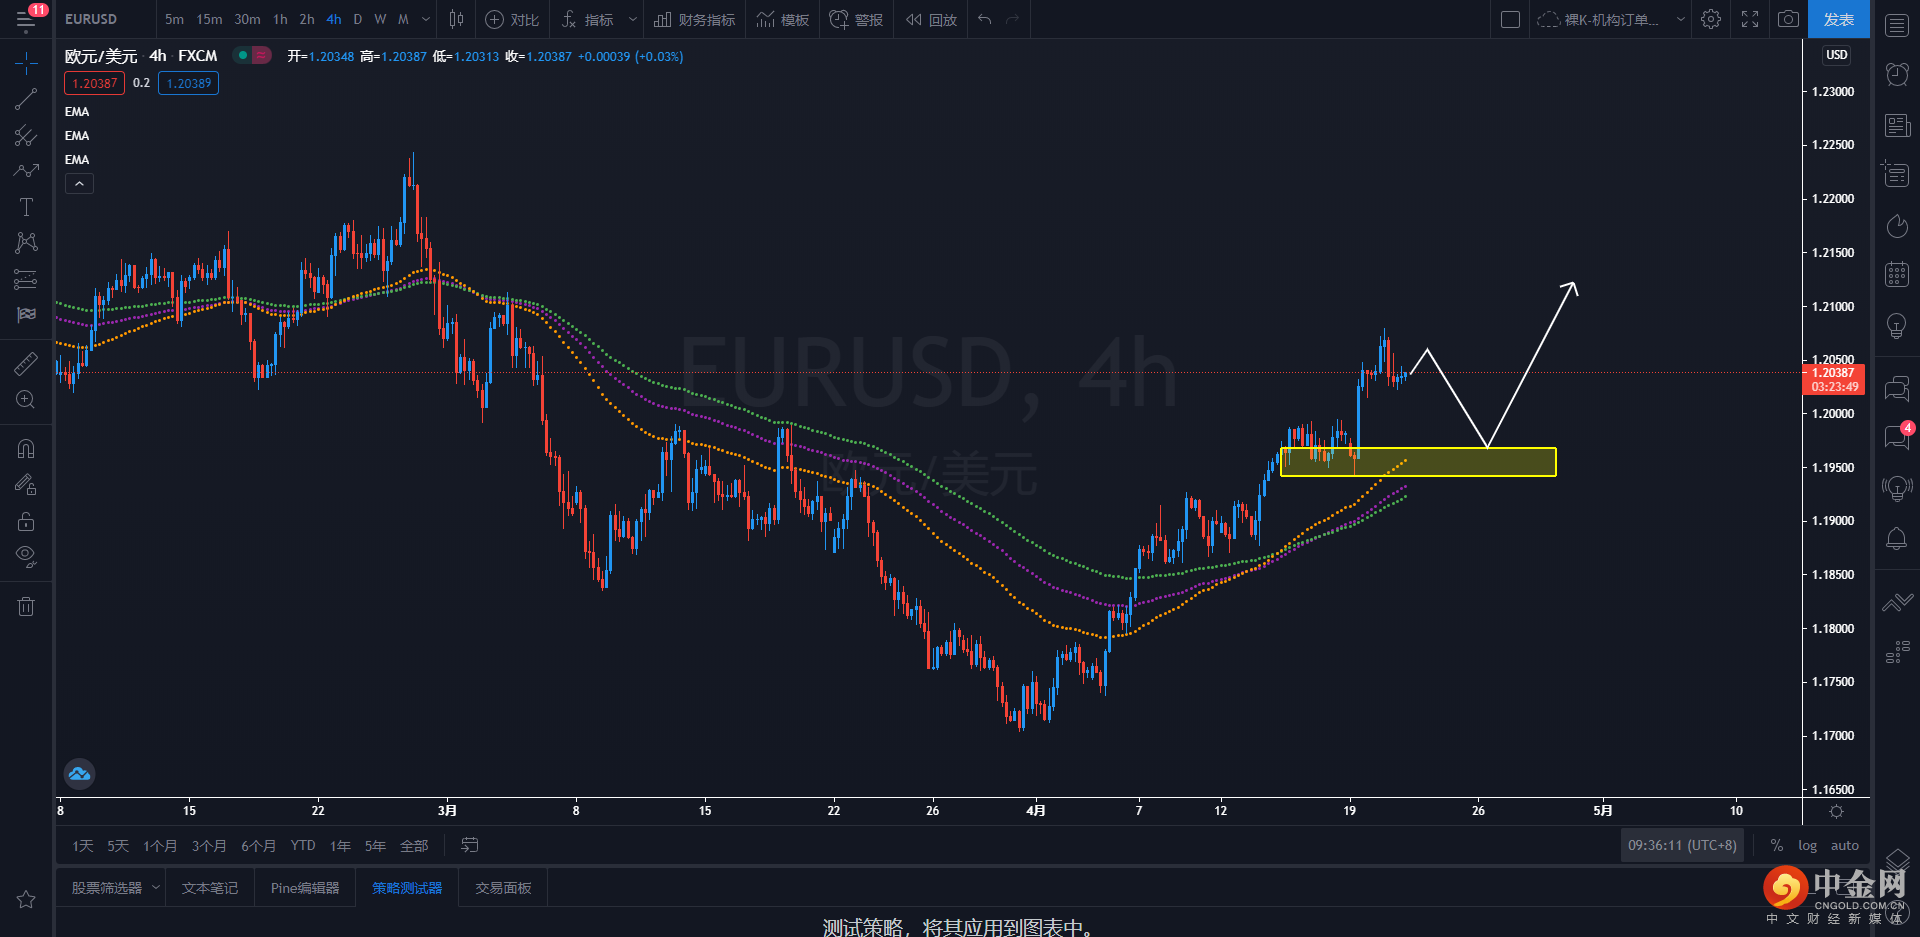Toggle auto scale on price axis

point(1845,846)
